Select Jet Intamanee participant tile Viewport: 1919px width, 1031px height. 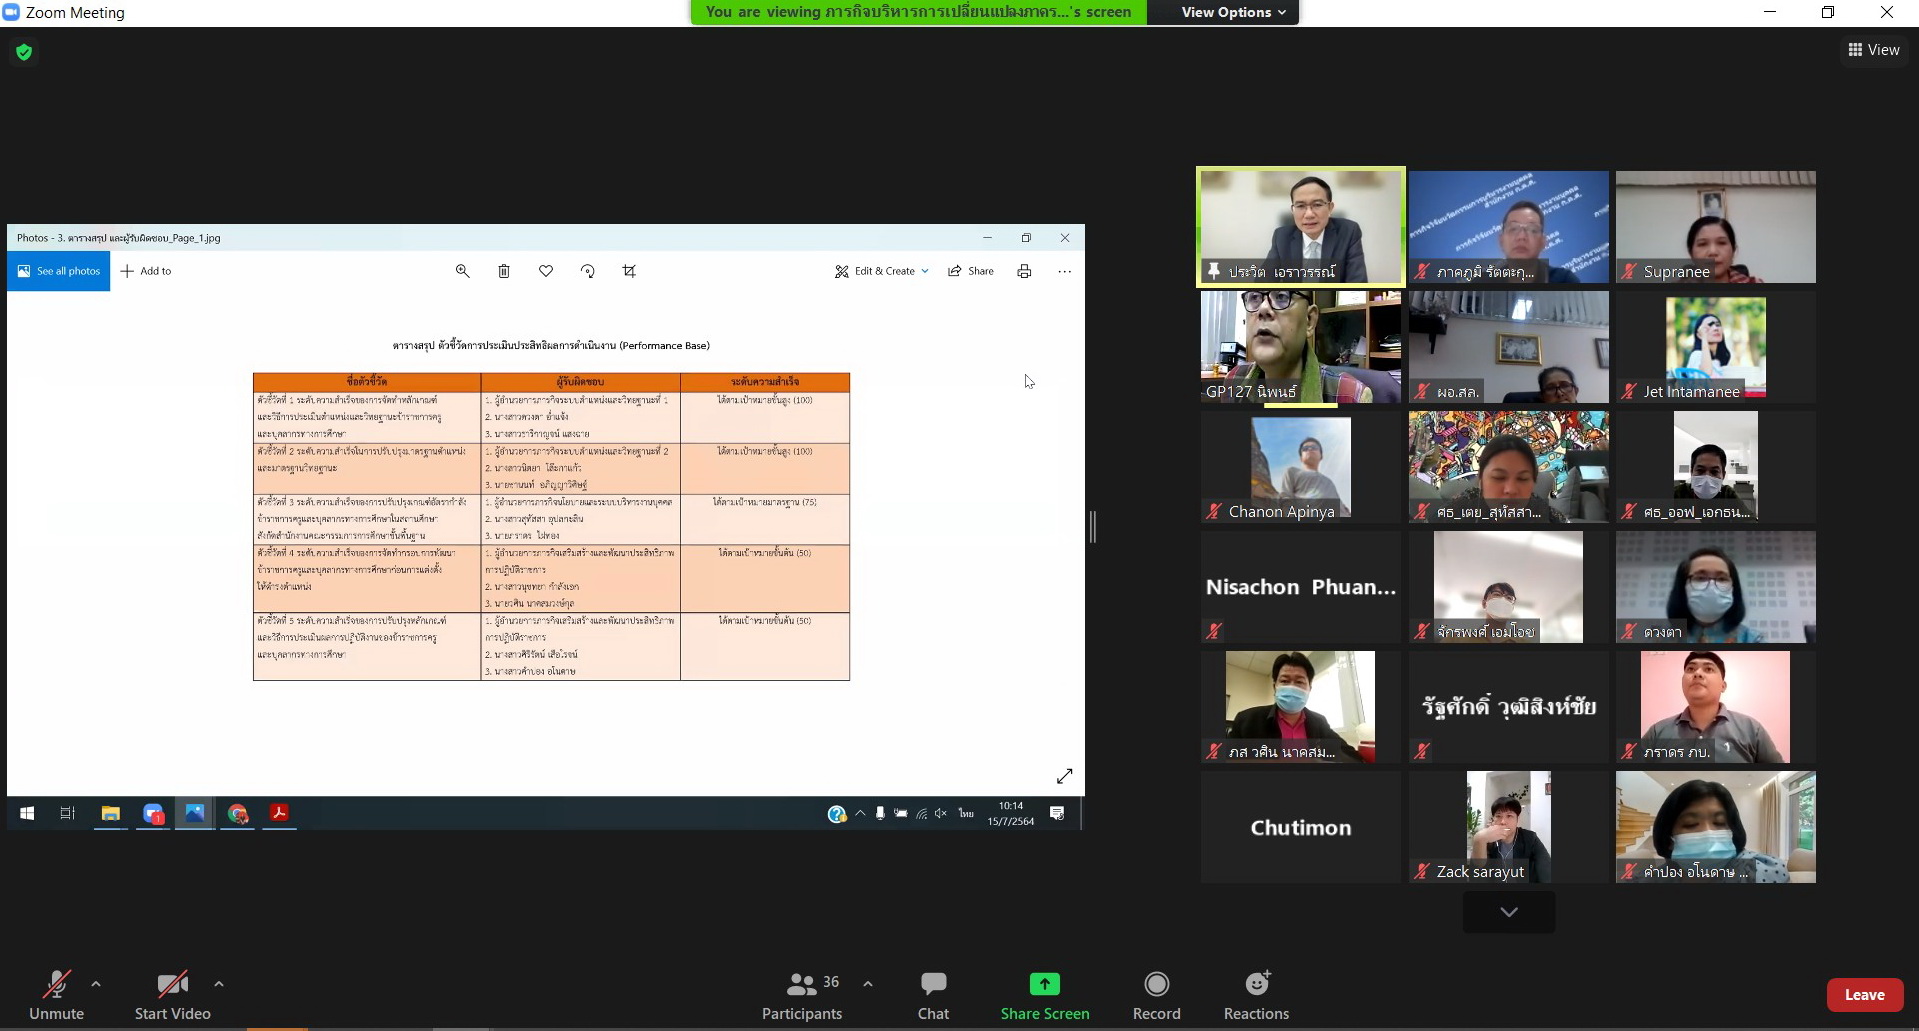click(x=1715, y=347)
